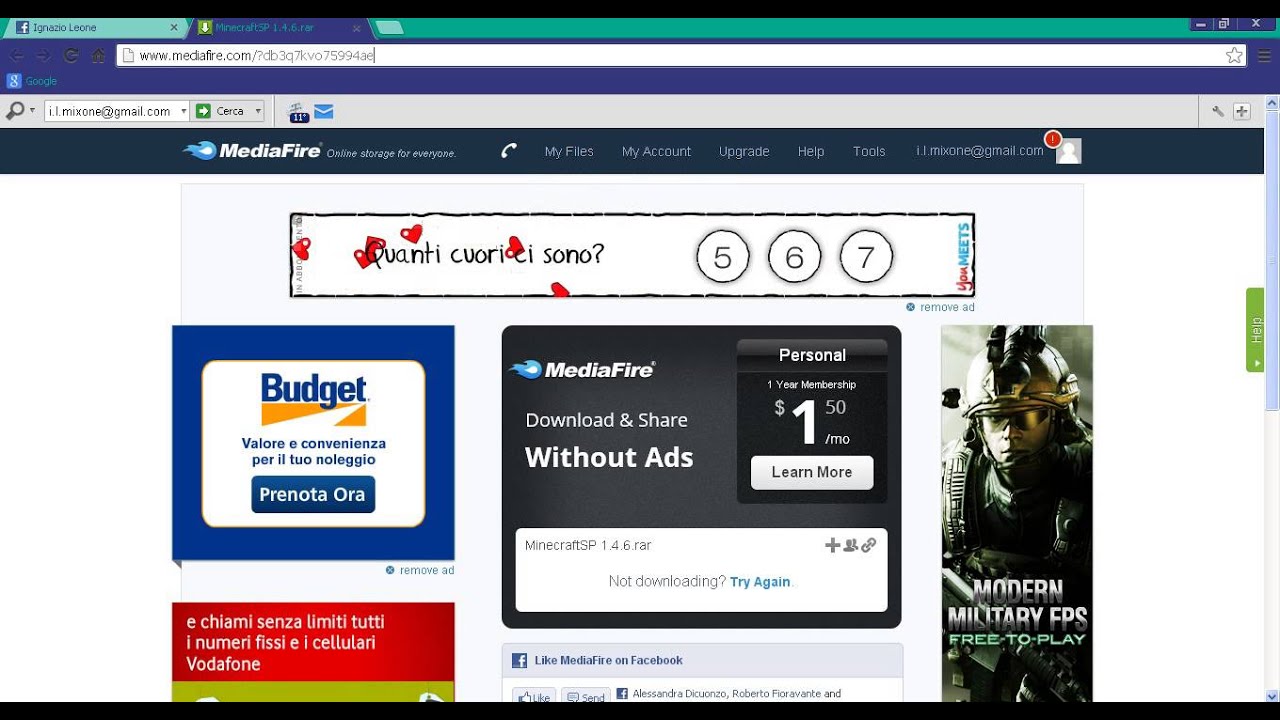Click the Google bookmark icon
This screenshot has width=1280, height=720.
(x=14, y=81)
